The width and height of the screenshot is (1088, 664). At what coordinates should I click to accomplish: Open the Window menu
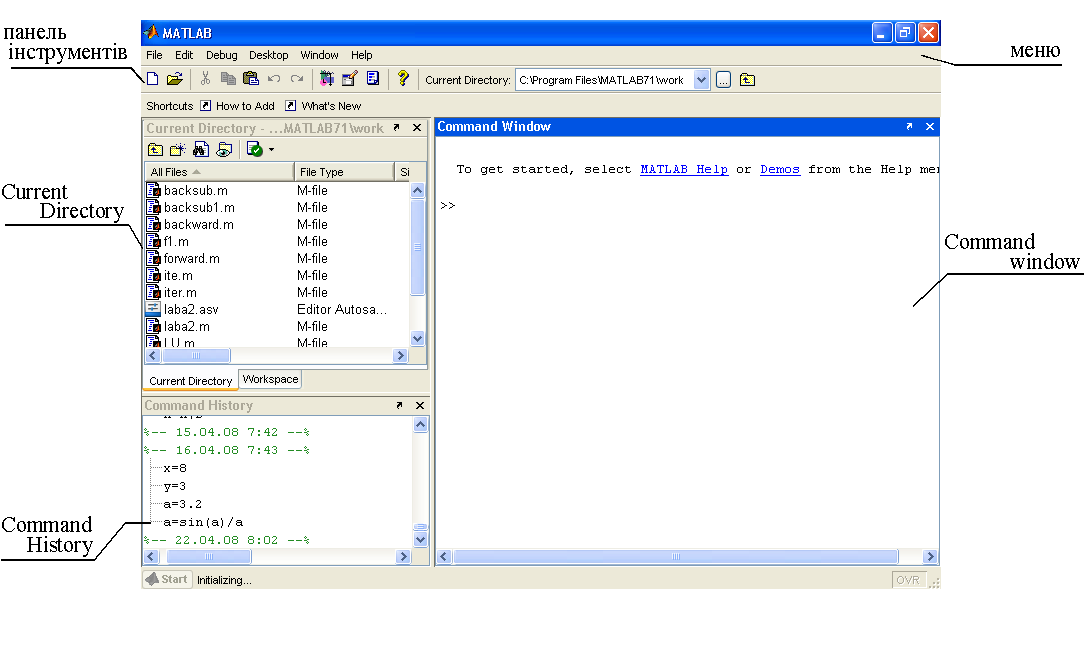pos(319,55)
